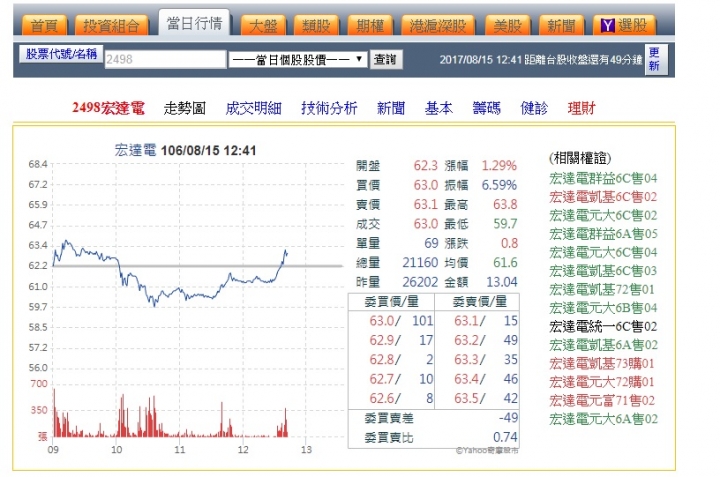Screen dimensions: 720x477
Task: Click the 開盤 price value 62.3
Action: [x=426, y=166]
